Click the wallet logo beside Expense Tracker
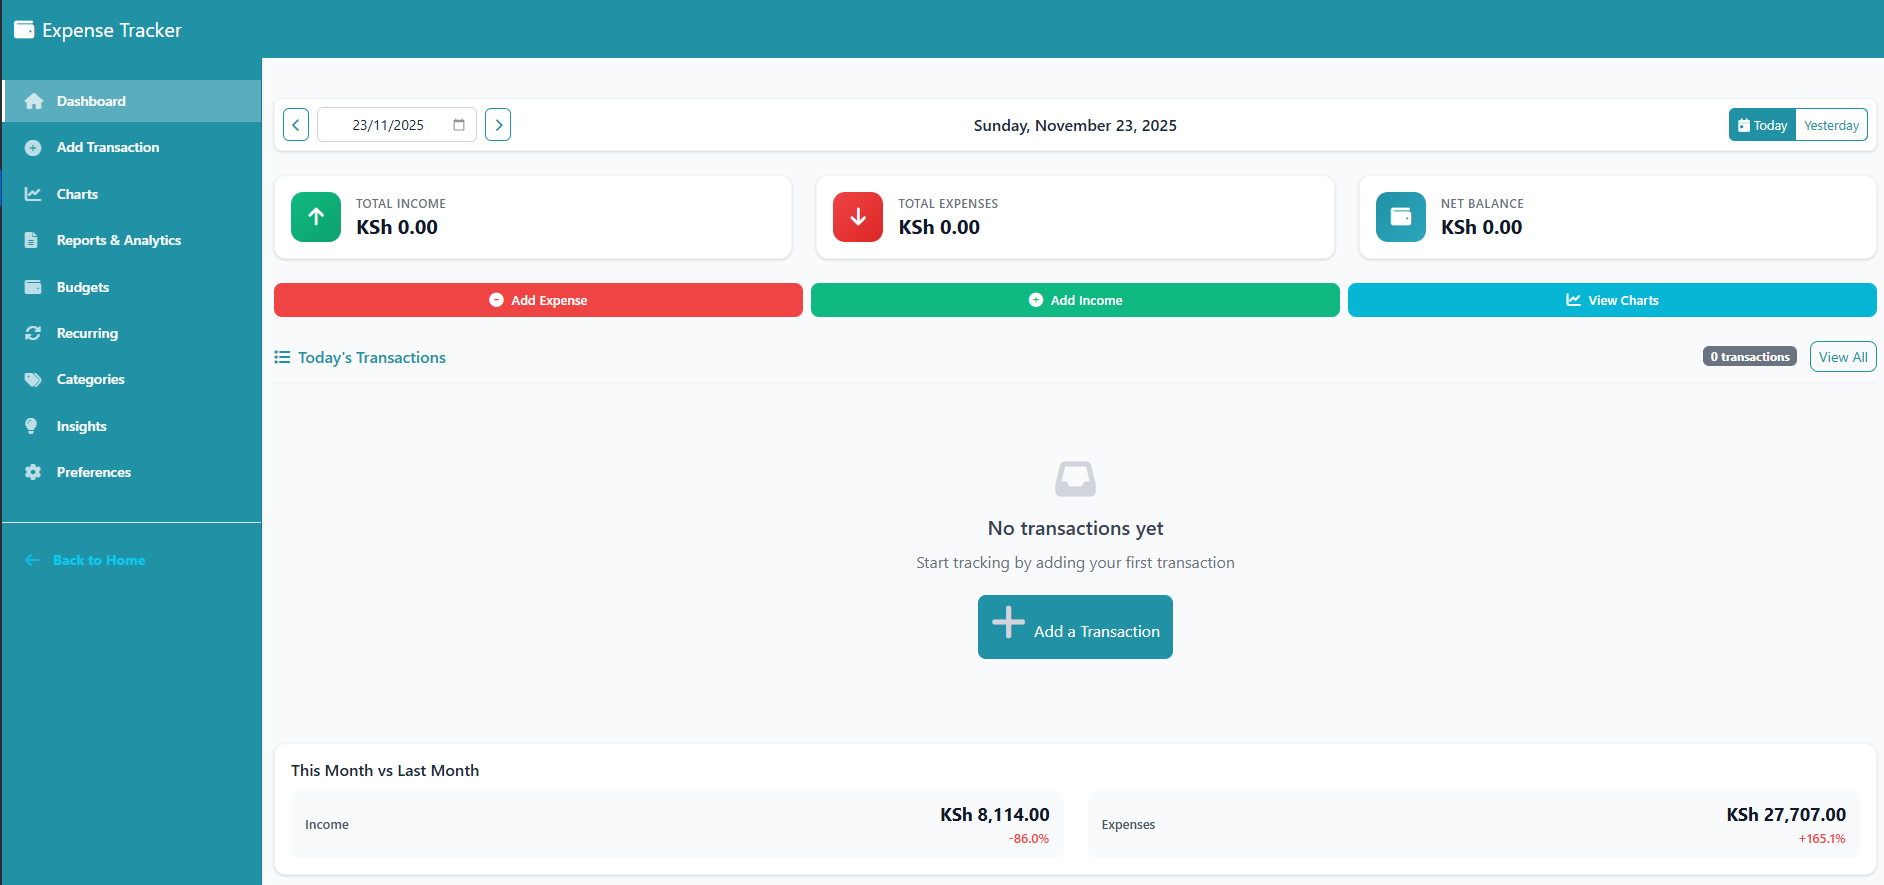The width and height of the screenshot is (1884, 885). (x=24, y=30)
